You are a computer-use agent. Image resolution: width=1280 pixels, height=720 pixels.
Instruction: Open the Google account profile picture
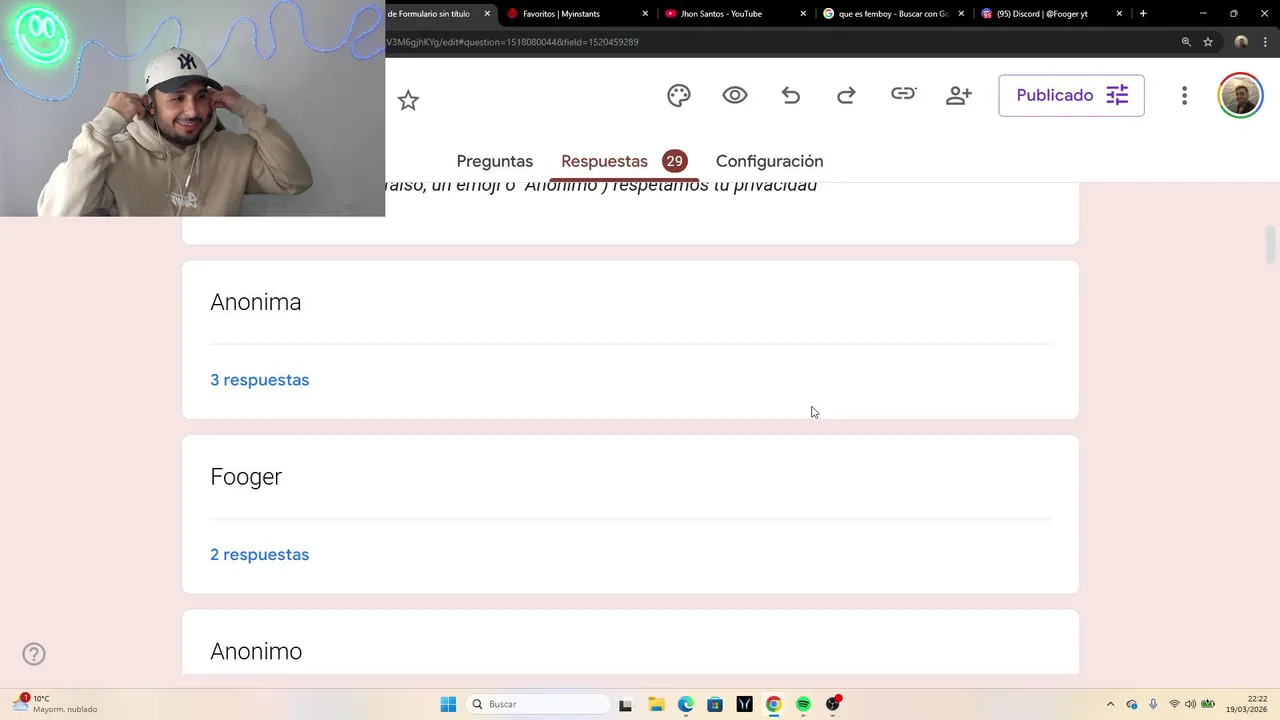1240,96
